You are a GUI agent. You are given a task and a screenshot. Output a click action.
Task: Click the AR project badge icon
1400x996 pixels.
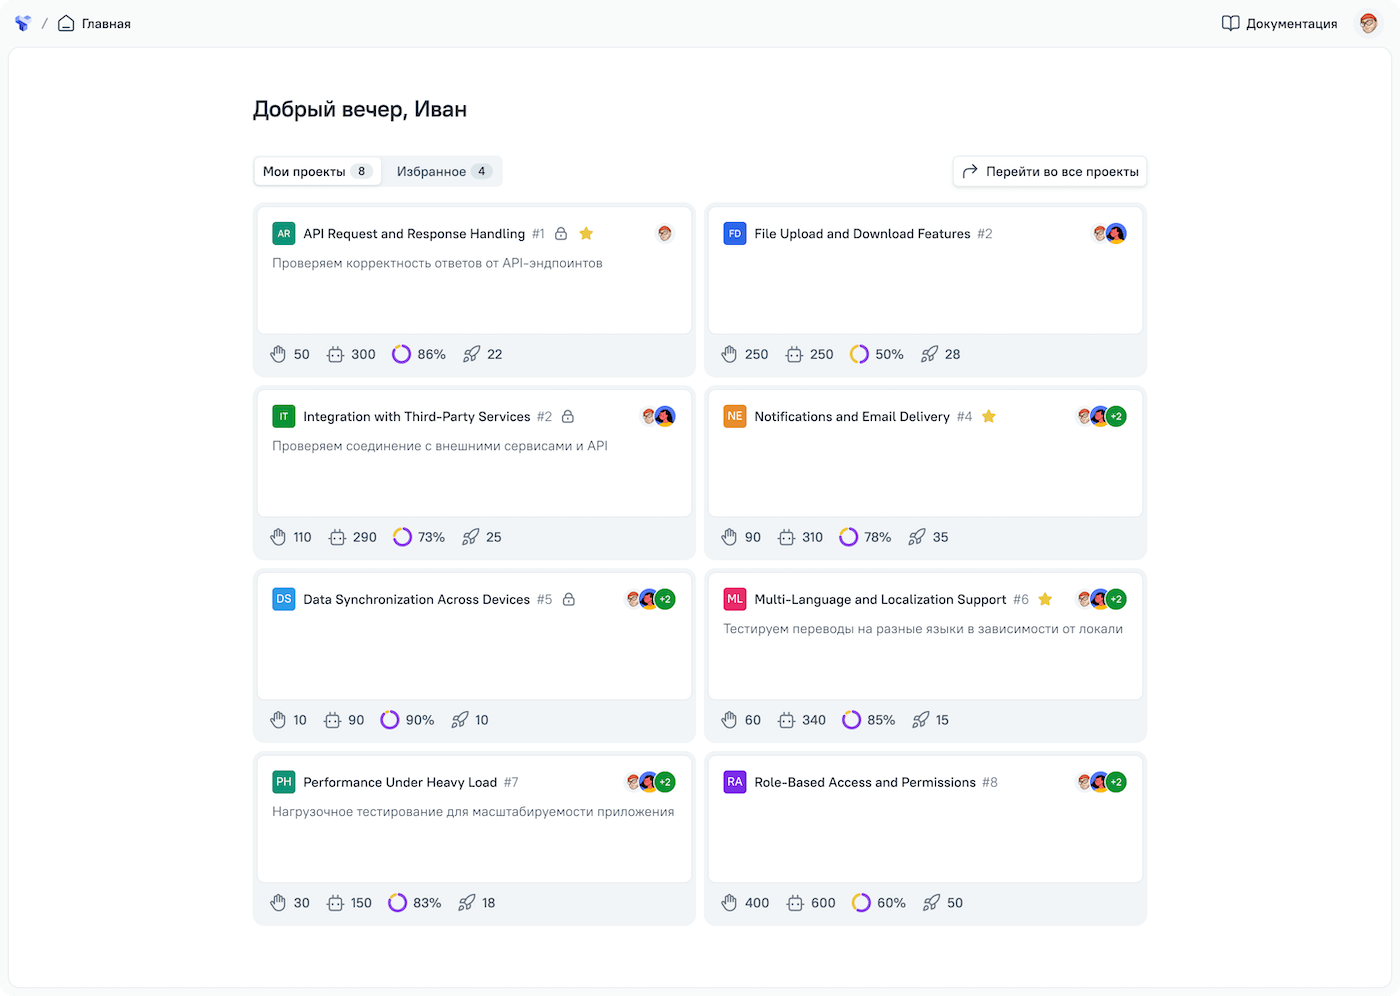pos(284,234)
